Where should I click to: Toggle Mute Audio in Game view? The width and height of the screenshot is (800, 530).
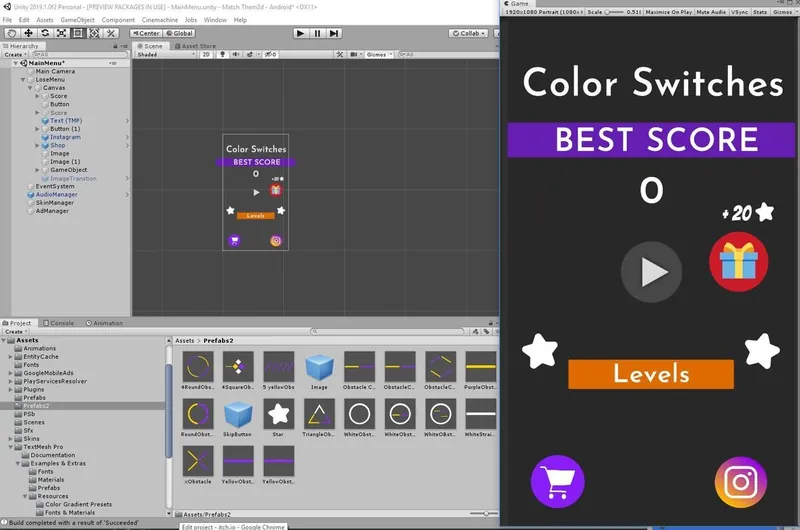[x=711, y=12]
